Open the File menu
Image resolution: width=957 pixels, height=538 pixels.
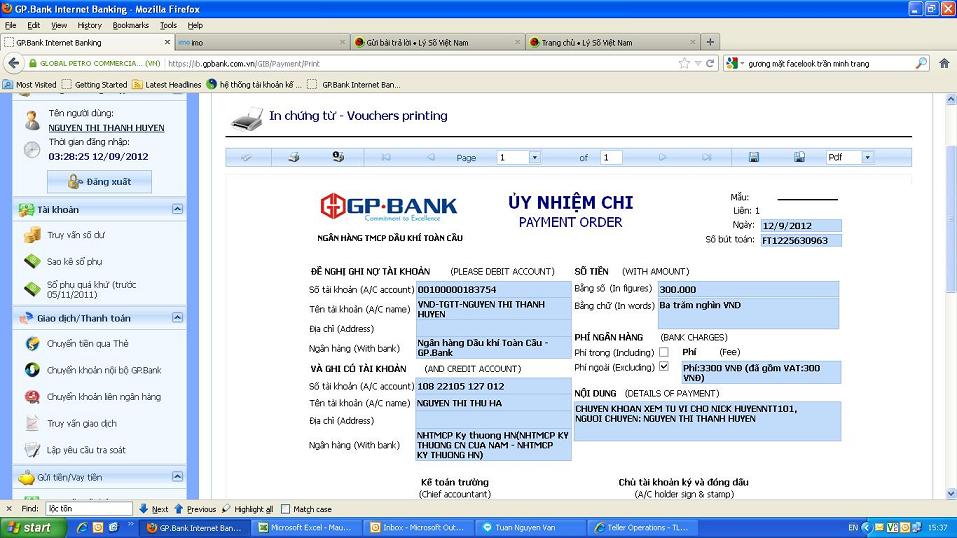click(10, 26)
